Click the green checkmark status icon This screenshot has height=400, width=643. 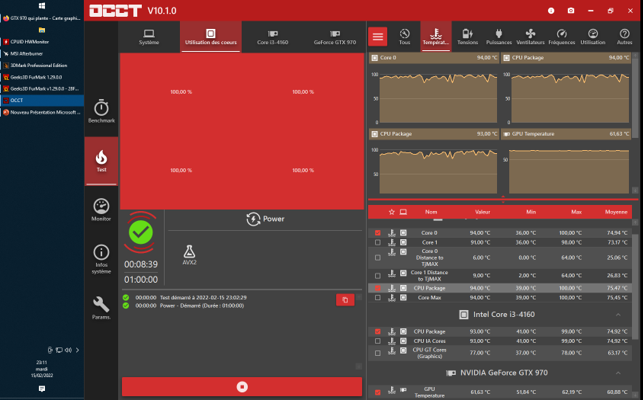click(x=141, y=233)
